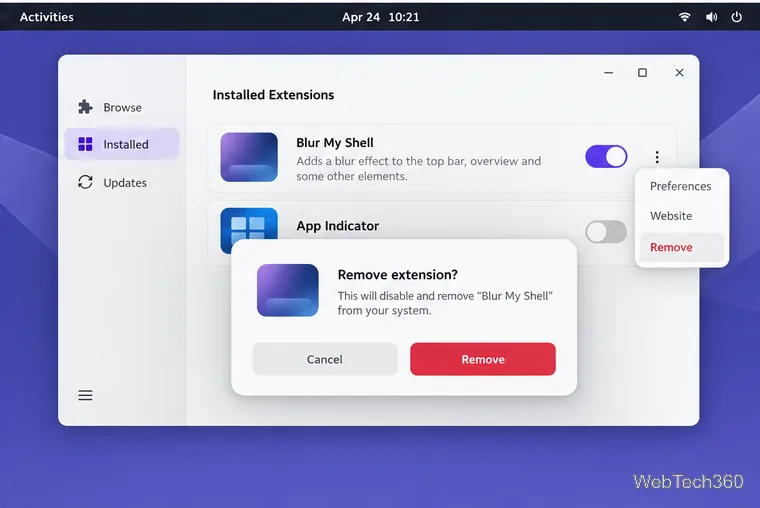Select the red Remove menu entry
Screen dimensions: 760x508
[681, 247]
